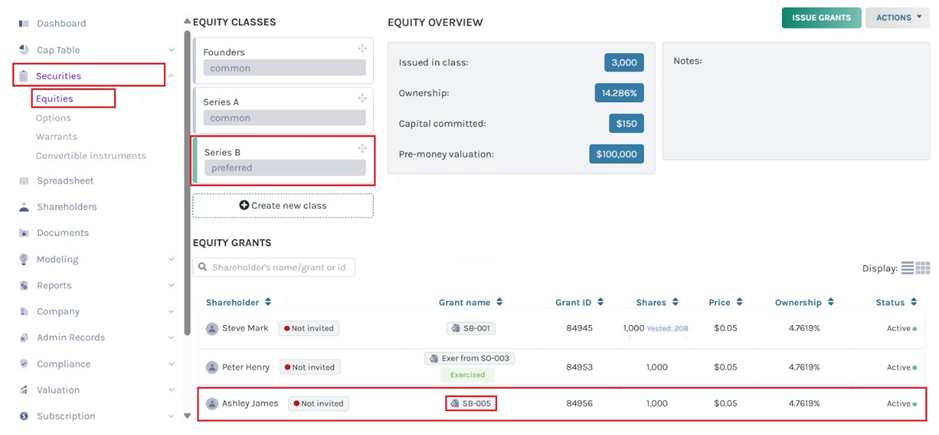Sort grants by Shareholder column
Viewport: 939px width, 435px height.
point(238,302)
